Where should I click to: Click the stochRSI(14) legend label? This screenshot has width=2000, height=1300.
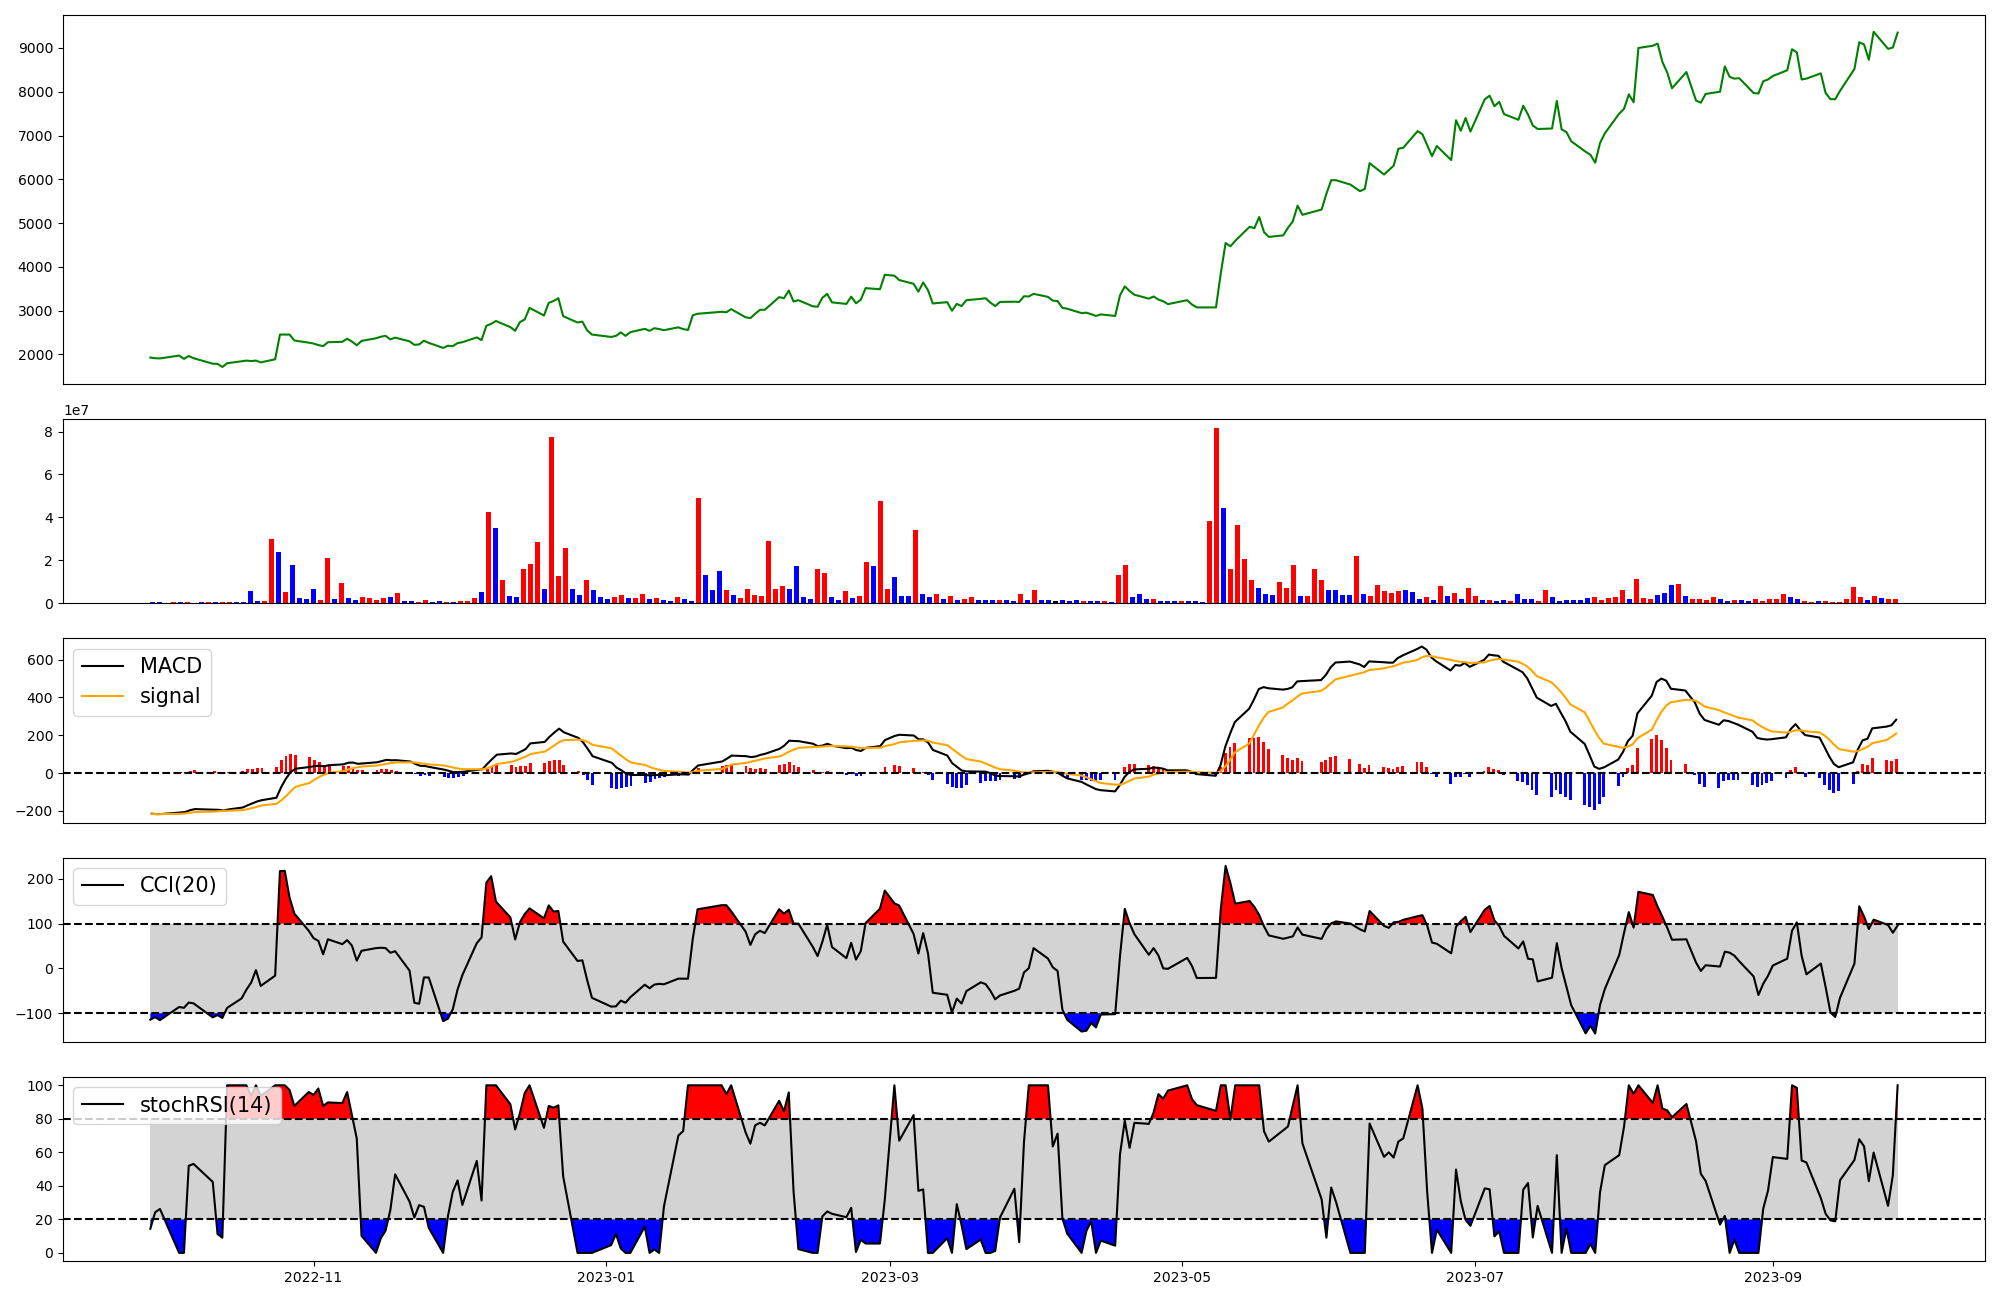pyautogui.click(x=205, y=1105)
